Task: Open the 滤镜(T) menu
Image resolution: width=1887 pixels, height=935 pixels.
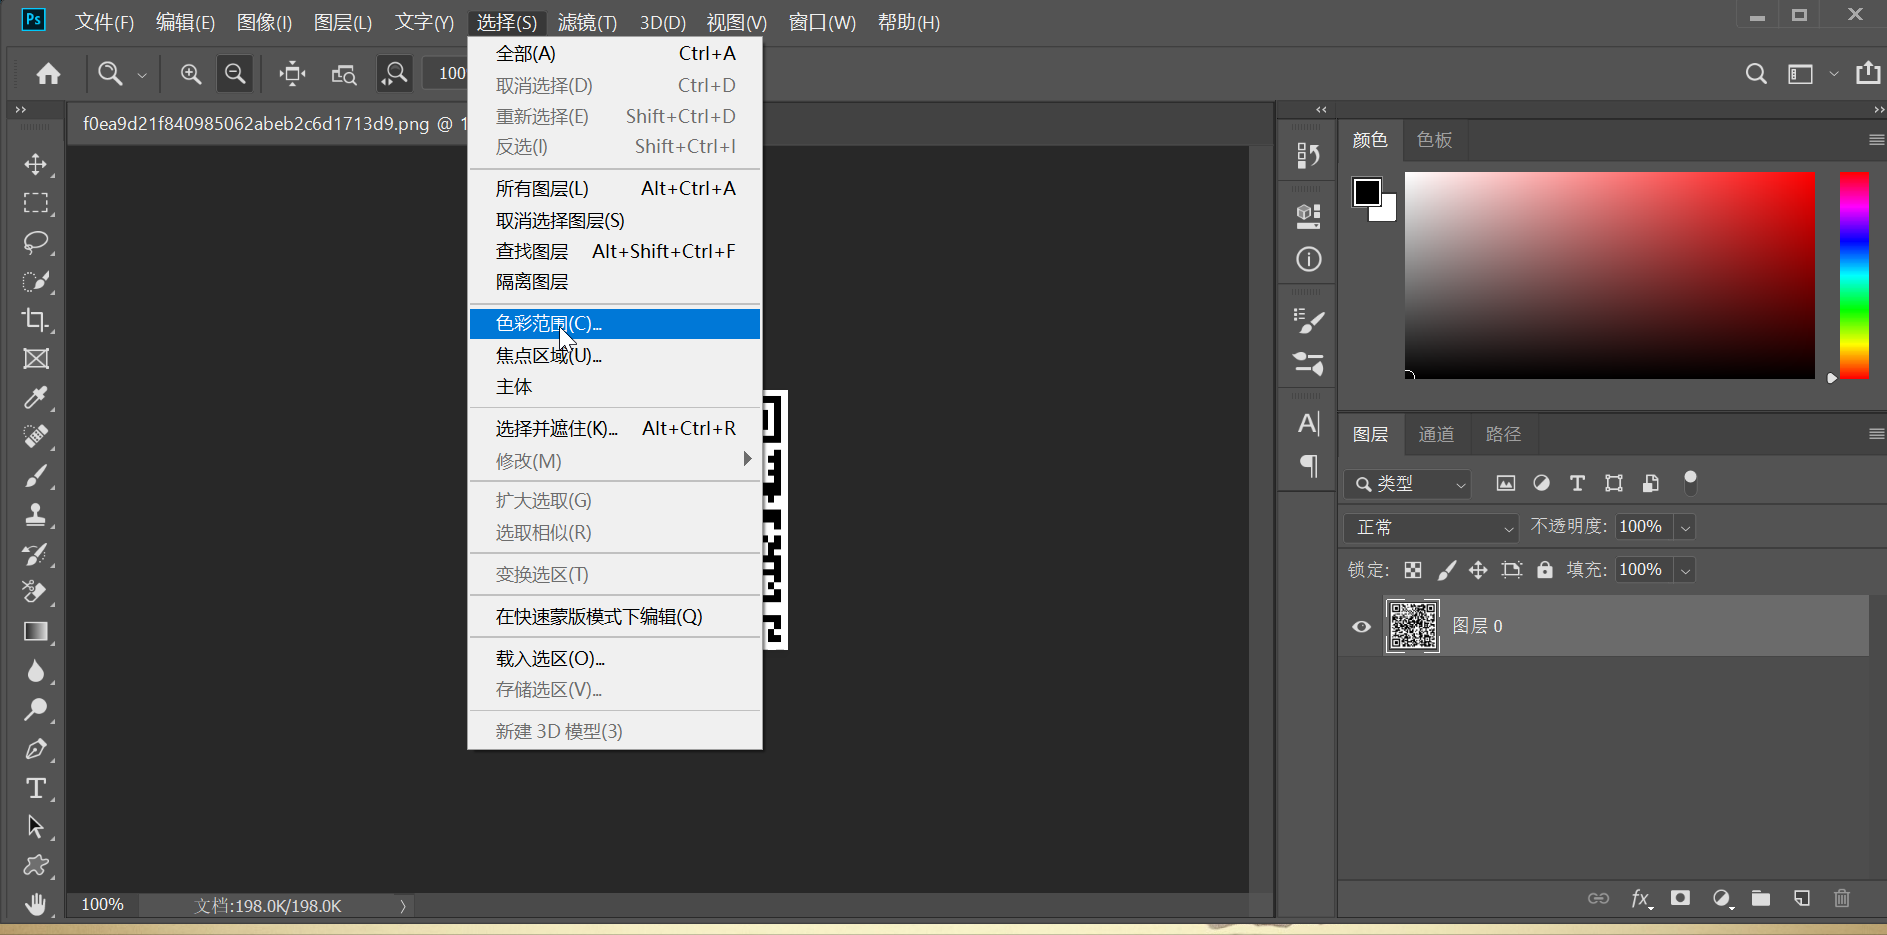Action: [x=587, y=22]
